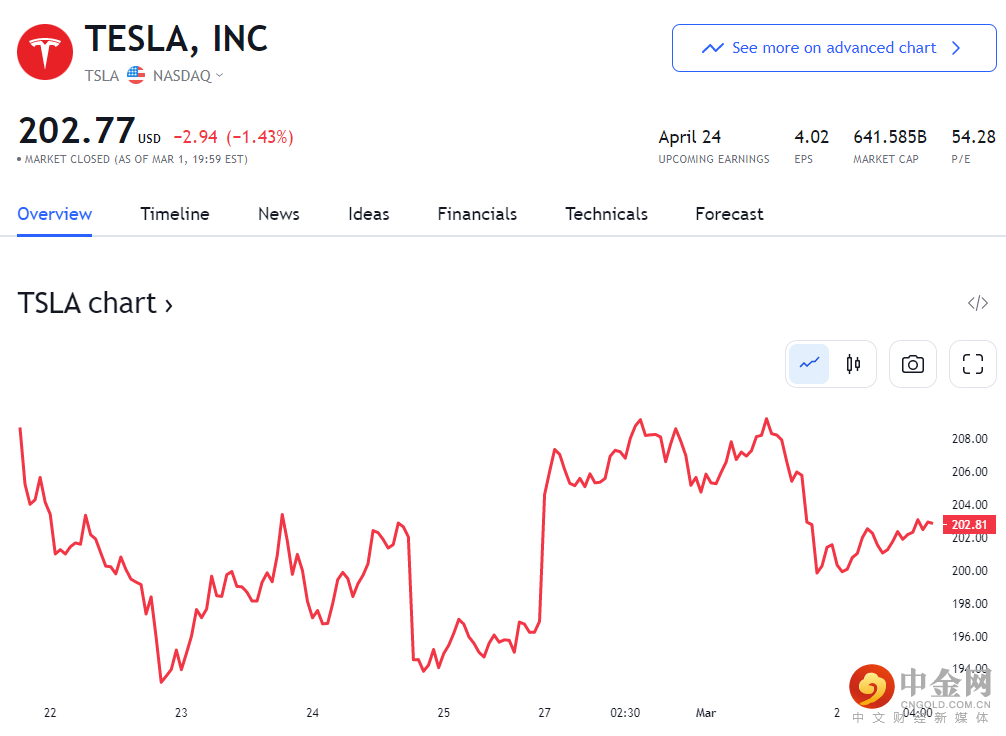Screen dimensions: 1006x736
Task: Open the Forecast tab
Action: pos(729,214)
